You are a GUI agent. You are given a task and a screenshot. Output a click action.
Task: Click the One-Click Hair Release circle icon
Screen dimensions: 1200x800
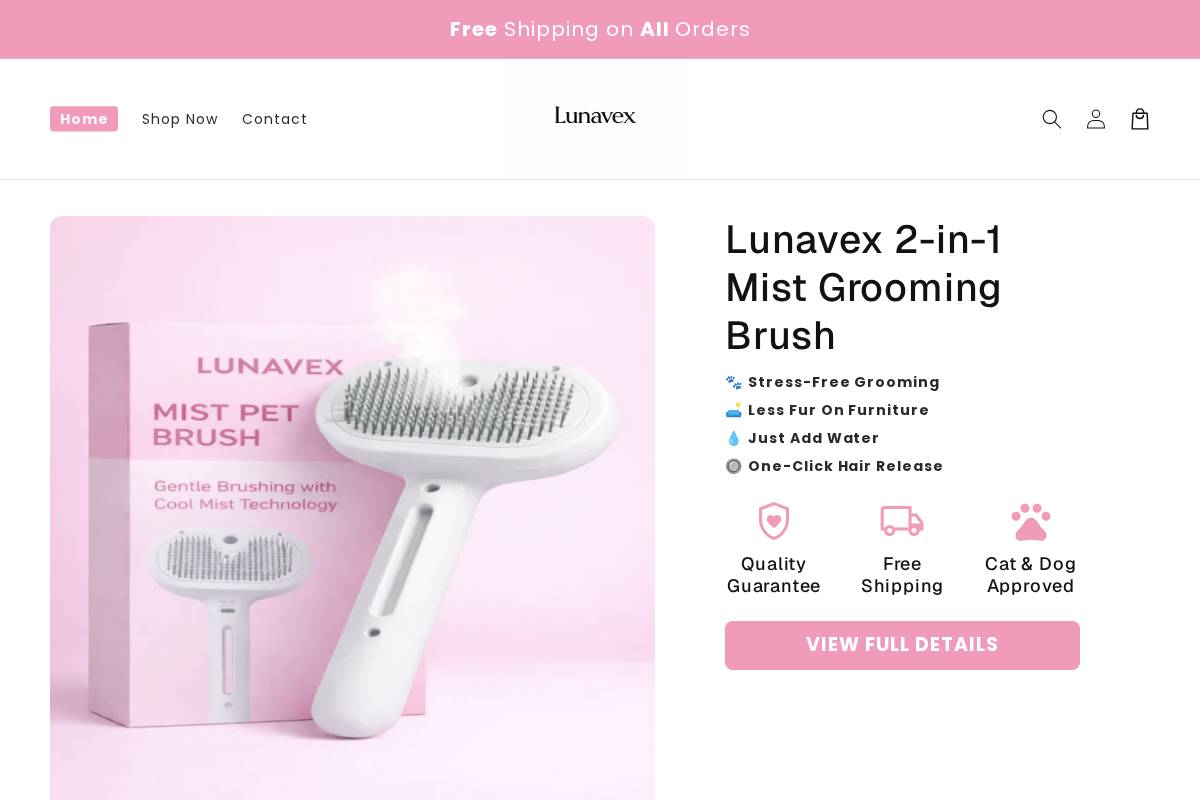pos(734,466)
